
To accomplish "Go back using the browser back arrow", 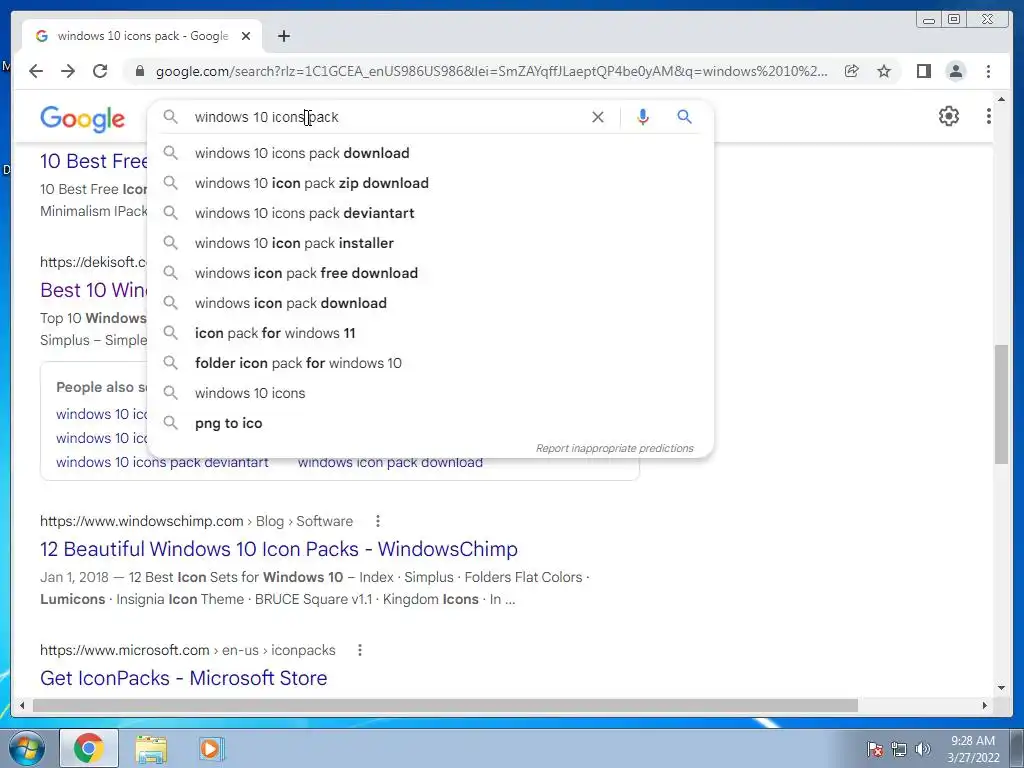I will [36, 71].
